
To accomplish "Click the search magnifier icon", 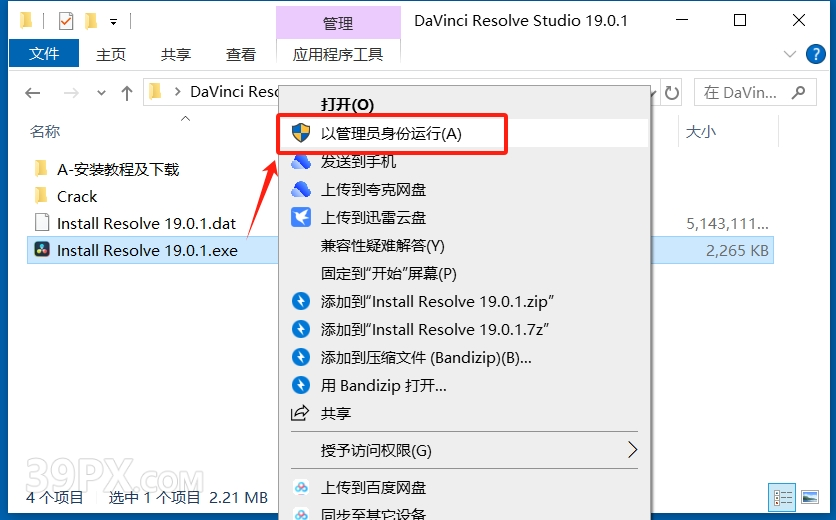I will (x=798, y=93).
